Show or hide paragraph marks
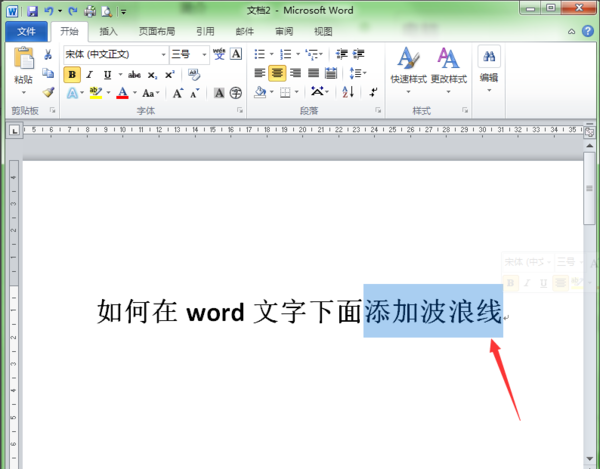This screenshot has width=600, height=469. (373, 92)
